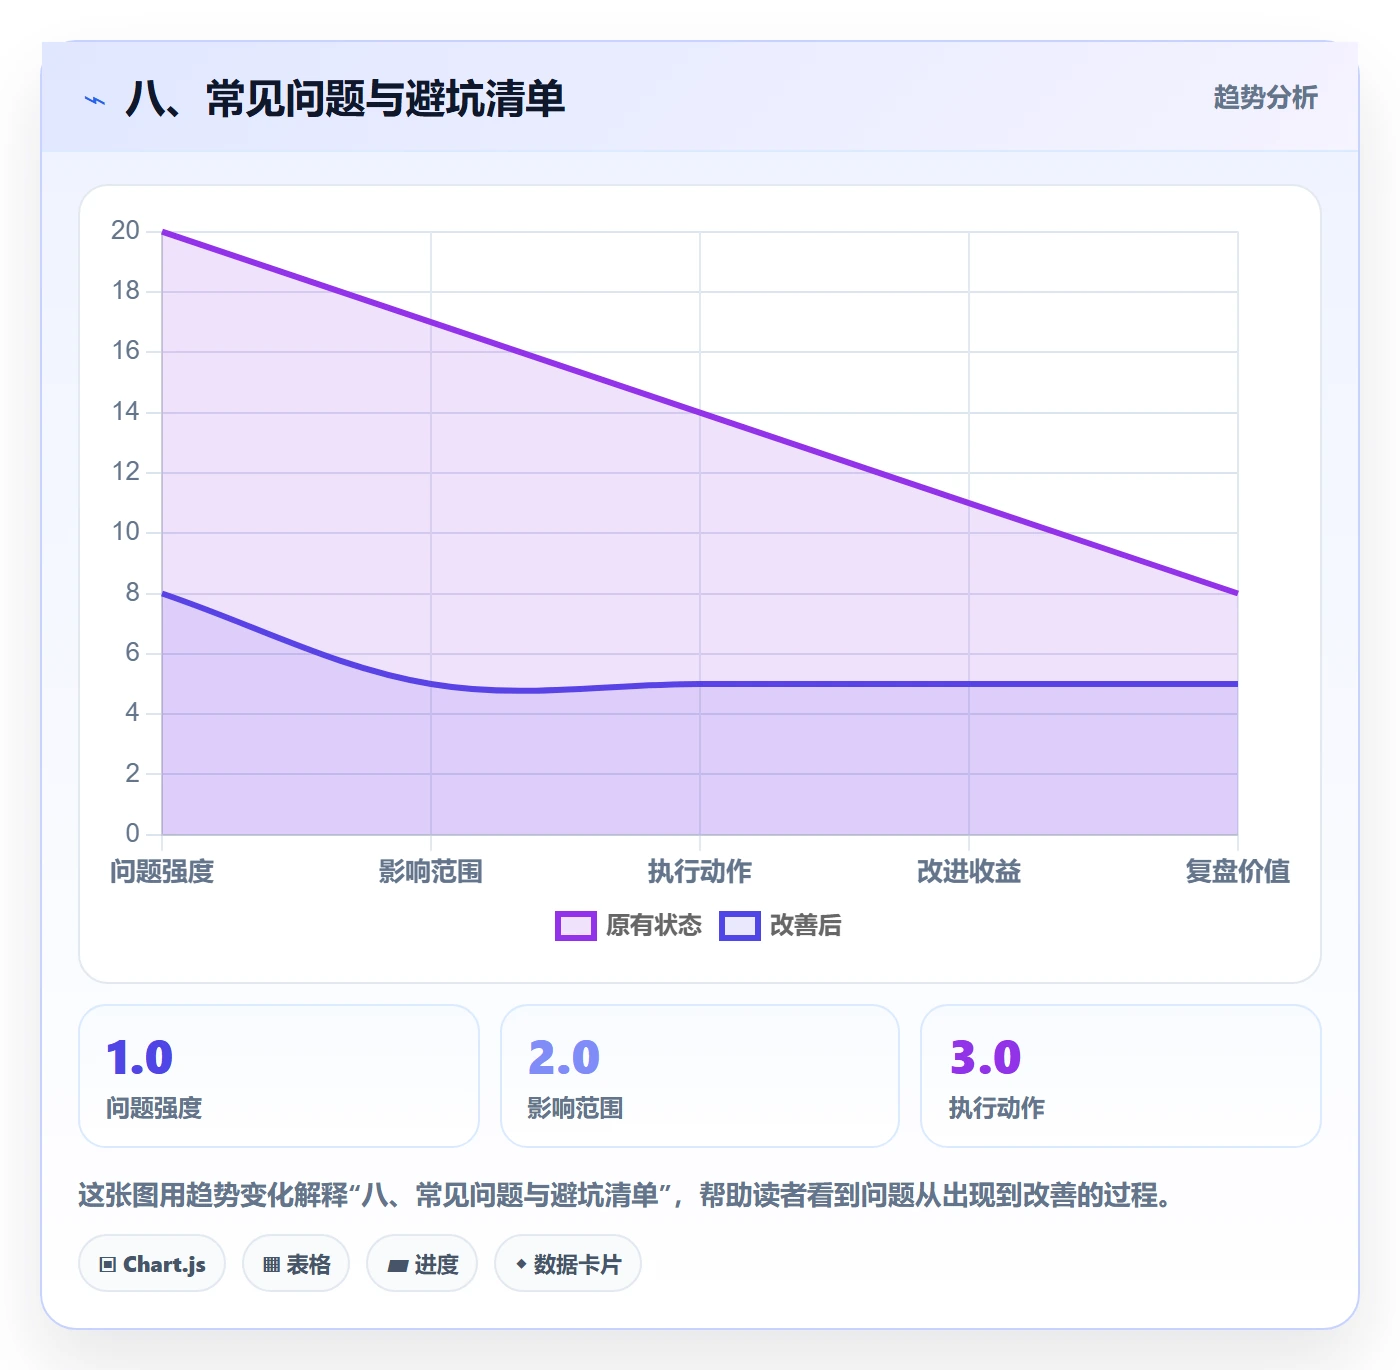Click the 影响范围 x-axis label on the chart
Image resolution: width=1400 pixels, height=1370 pixels.
431,872
